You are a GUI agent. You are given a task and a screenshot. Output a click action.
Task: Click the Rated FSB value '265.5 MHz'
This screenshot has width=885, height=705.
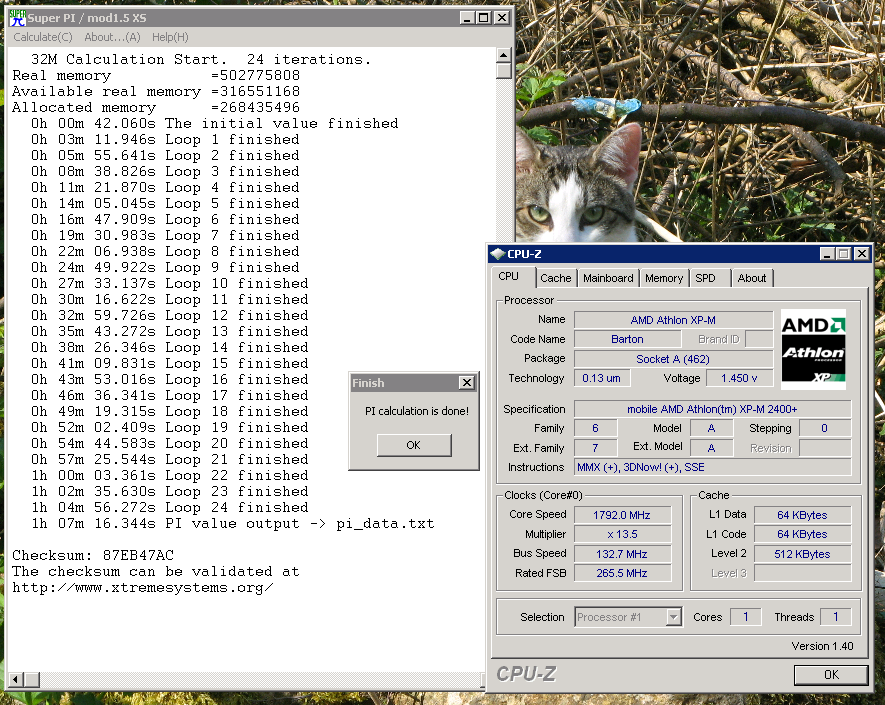pyautogui.click(x=623, y=573)
